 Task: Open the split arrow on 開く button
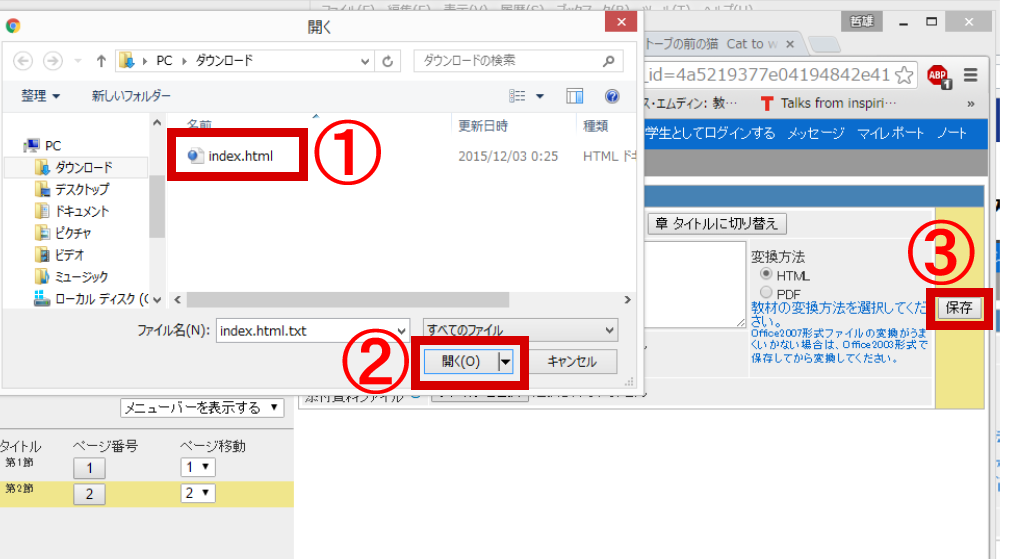[506, 362]
